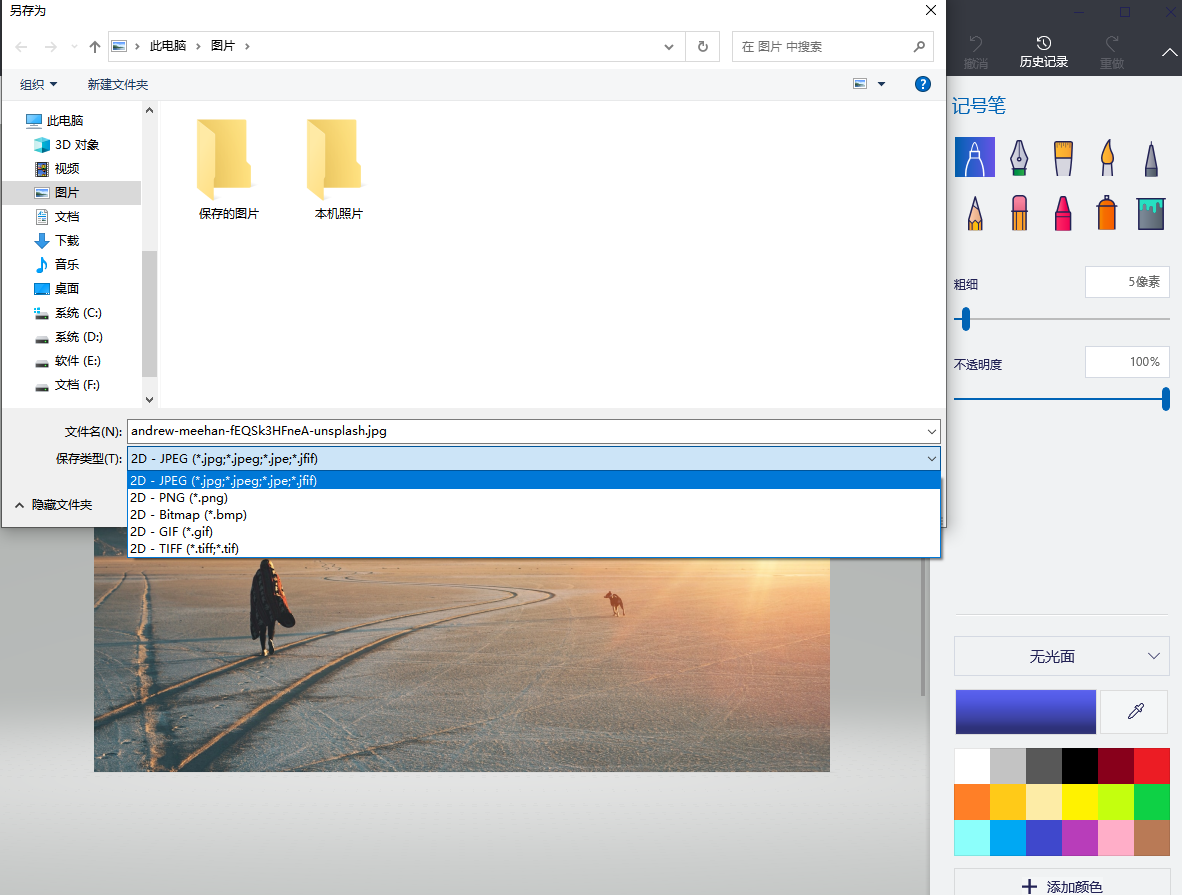Open help in Save As dialog
The image size is (1182, 895).
click(x=923, y=84)
